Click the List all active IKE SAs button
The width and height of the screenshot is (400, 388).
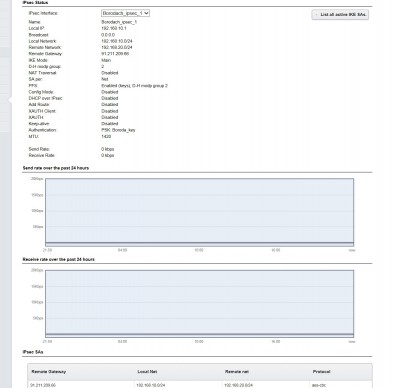click(340, 15)
